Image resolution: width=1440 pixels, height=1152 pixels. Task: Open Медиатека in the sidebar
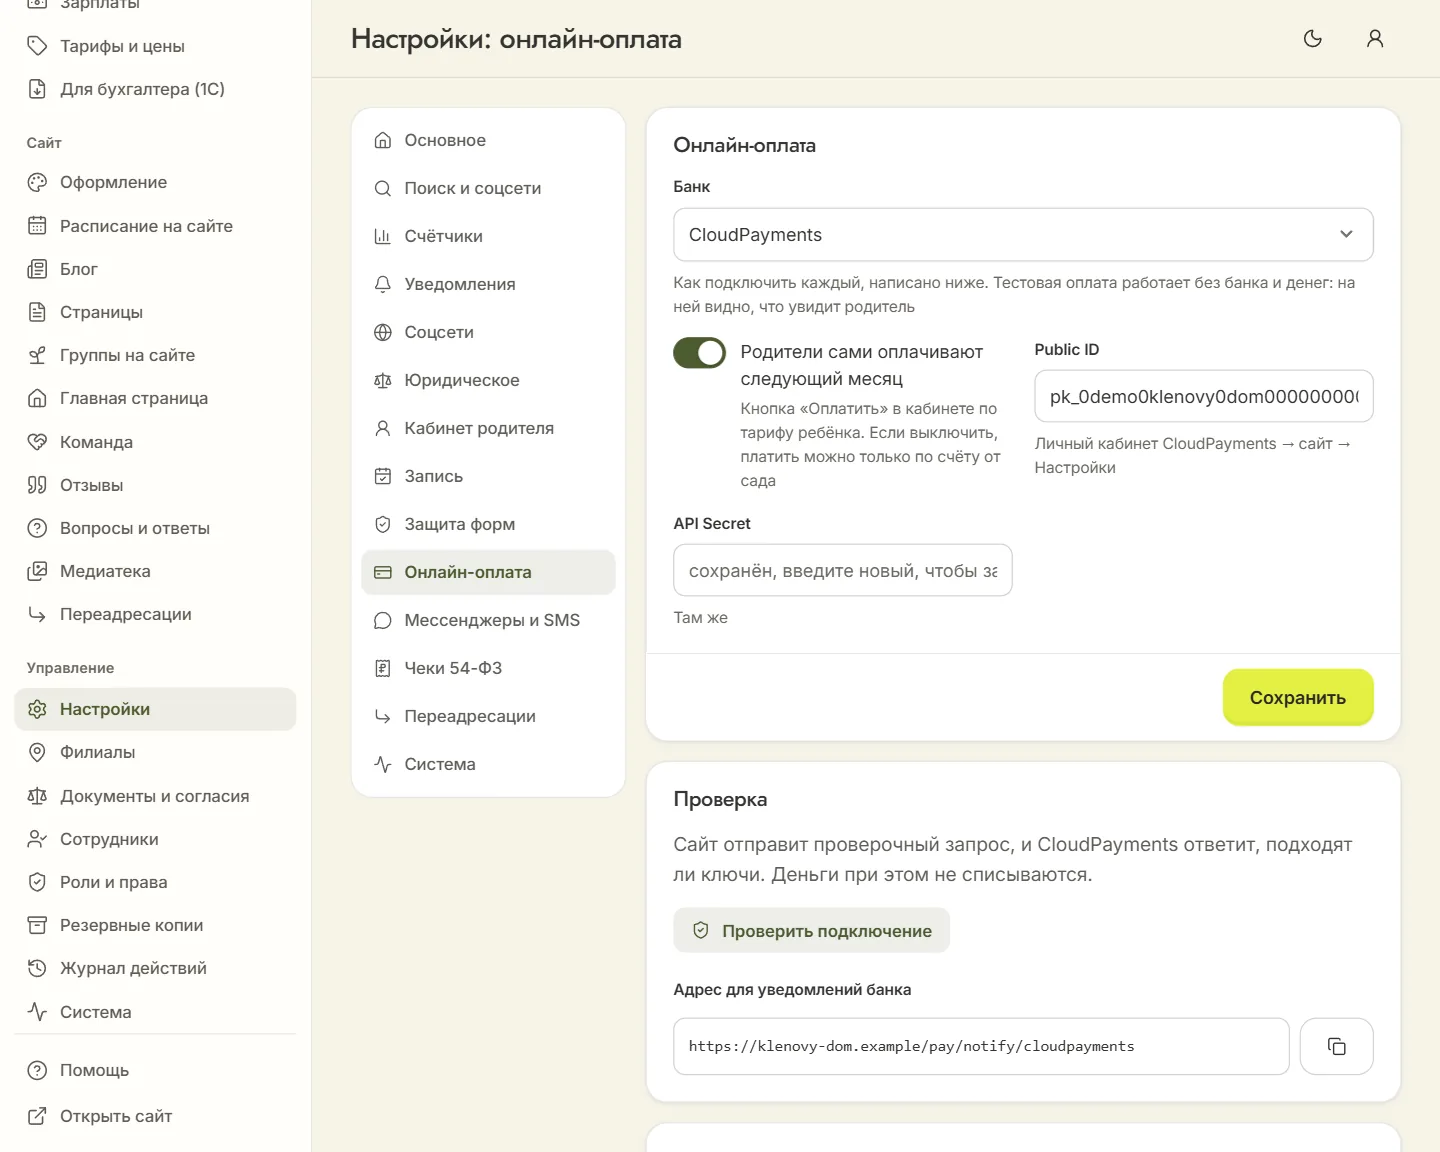pyautogui.click(x=155, y=571)
